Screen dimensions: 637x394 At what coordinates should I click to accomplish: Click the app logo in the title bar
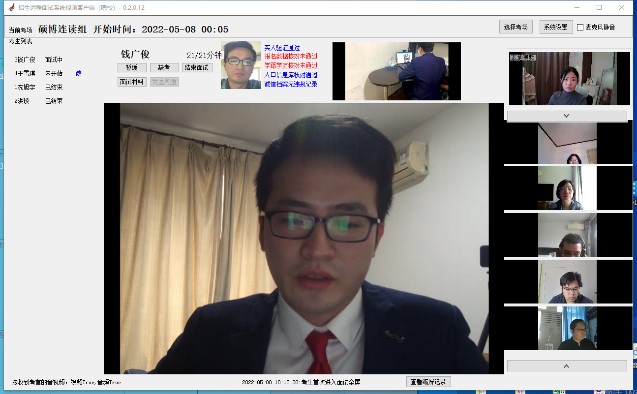point(11,7)
